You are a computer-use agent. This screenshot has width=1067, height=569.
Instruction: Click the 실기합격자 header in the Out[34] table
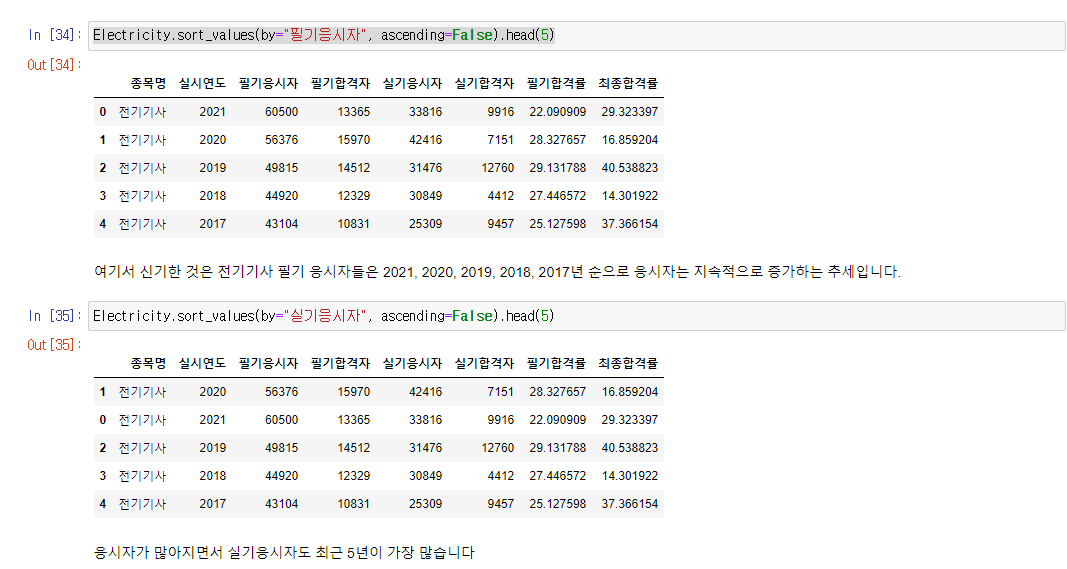(485, 83)
